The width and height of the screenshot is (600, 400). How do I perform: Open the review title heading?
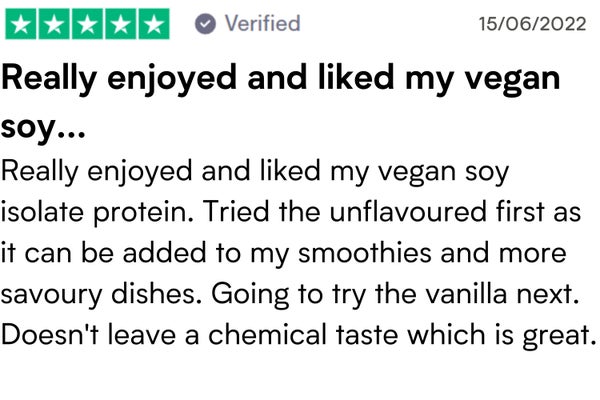pyautogui.click(x=280, y=101)
